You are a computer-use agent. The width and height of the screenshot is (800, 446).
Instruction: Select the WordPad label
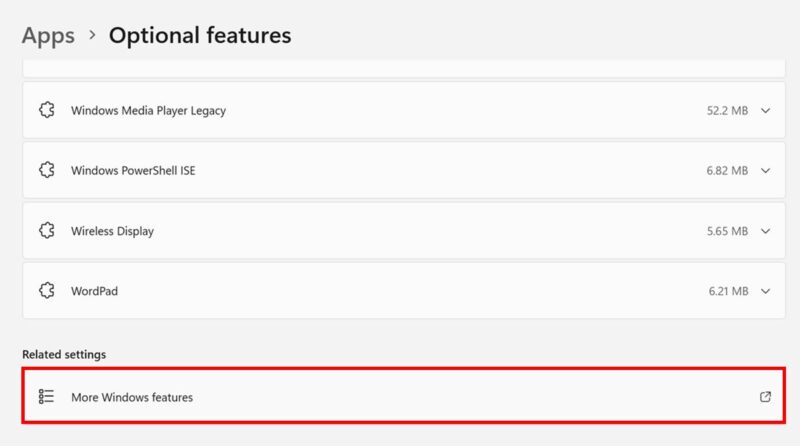point(94,291)
